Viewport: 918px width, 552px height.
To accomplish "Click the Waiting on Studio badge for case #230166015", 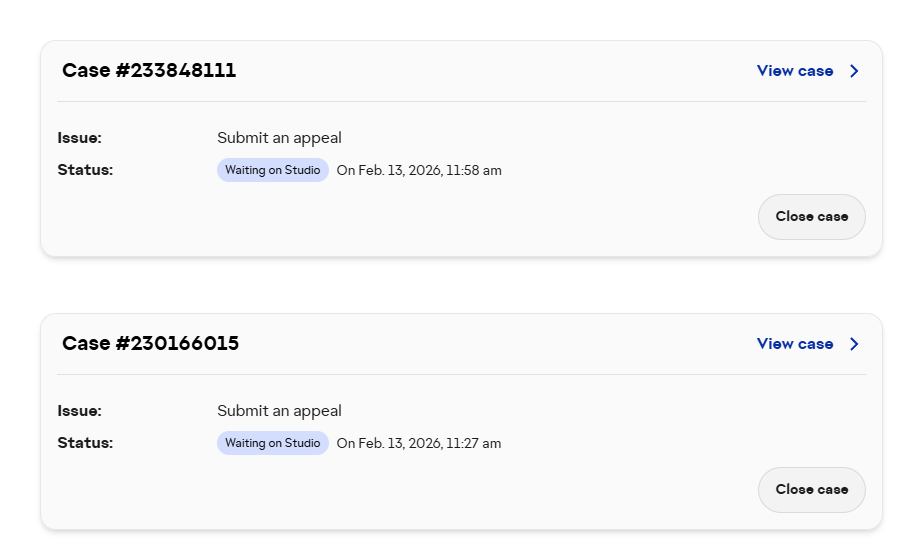I will coord(272,443).
